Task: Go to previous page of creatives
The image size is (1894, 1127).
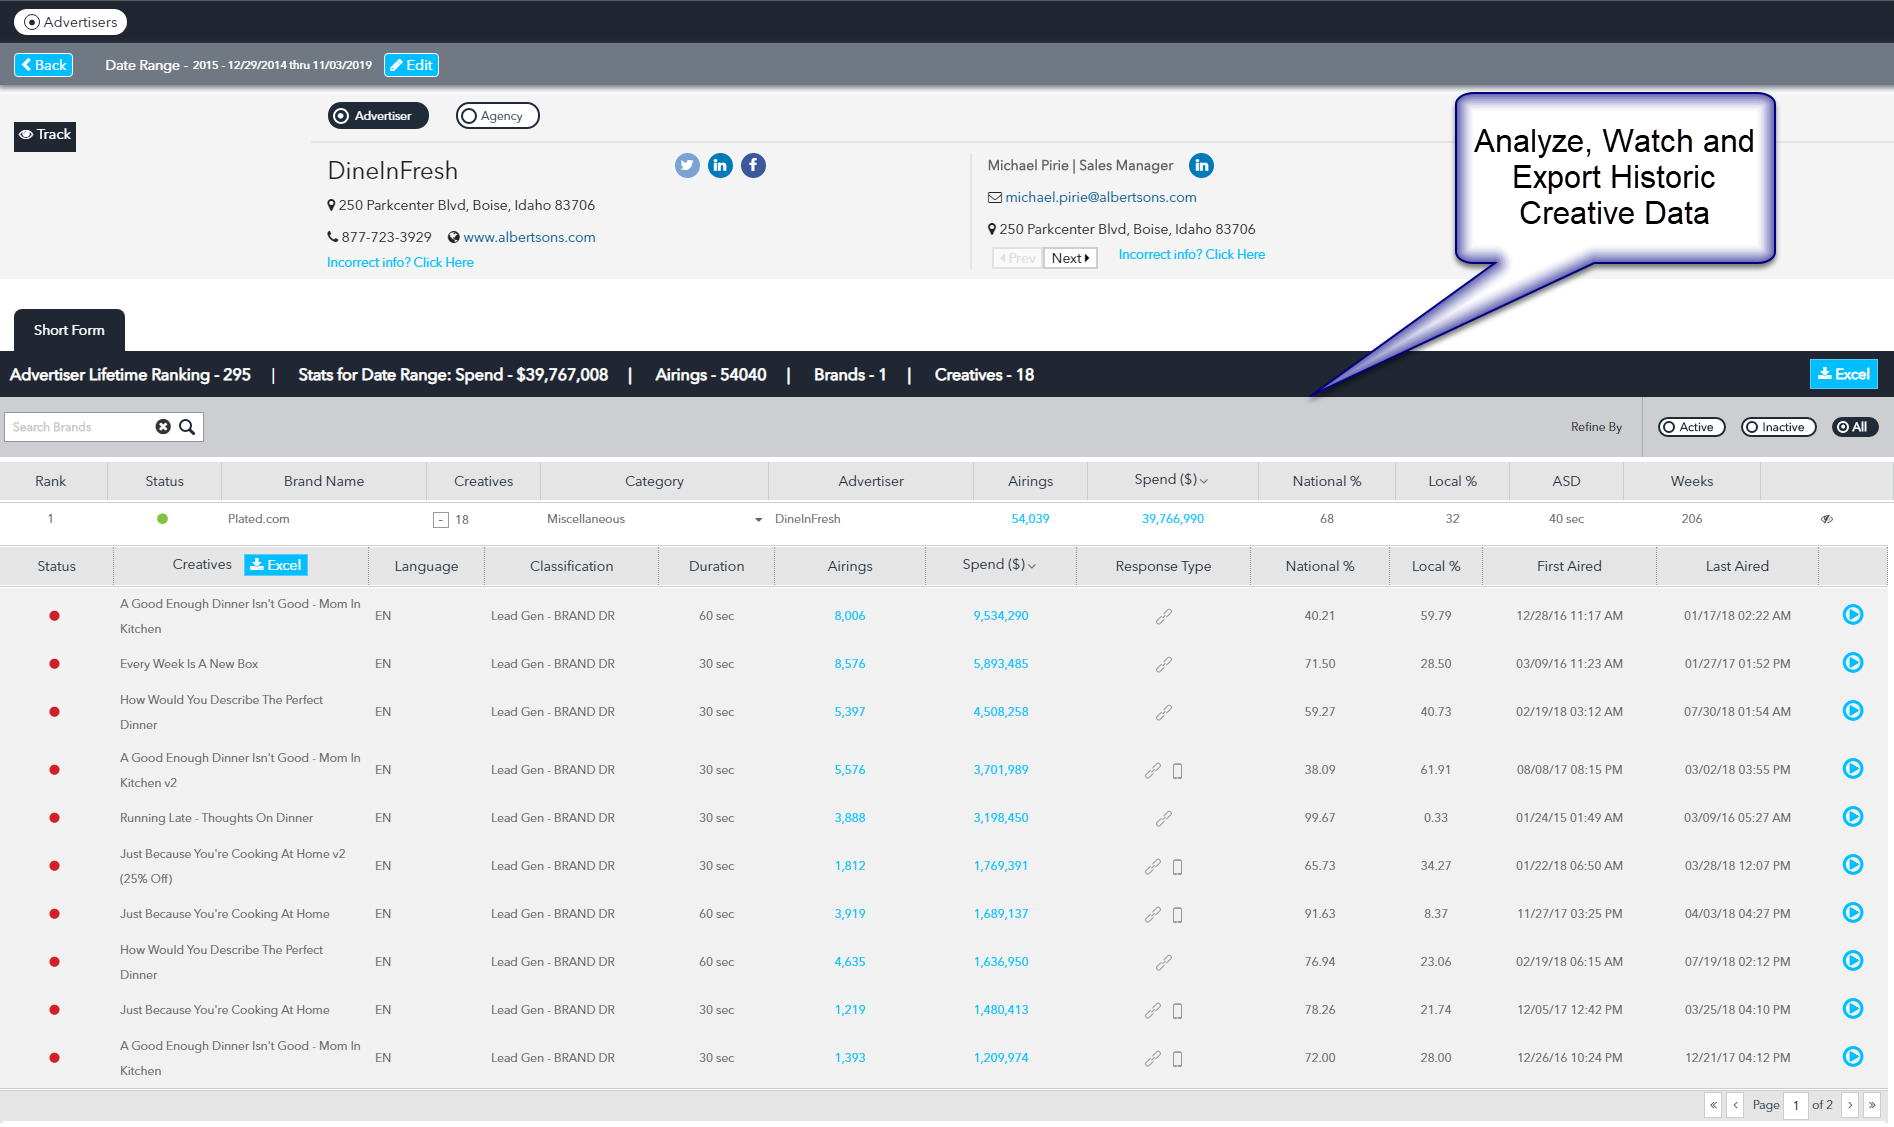Action: tap(1736, 1105)
